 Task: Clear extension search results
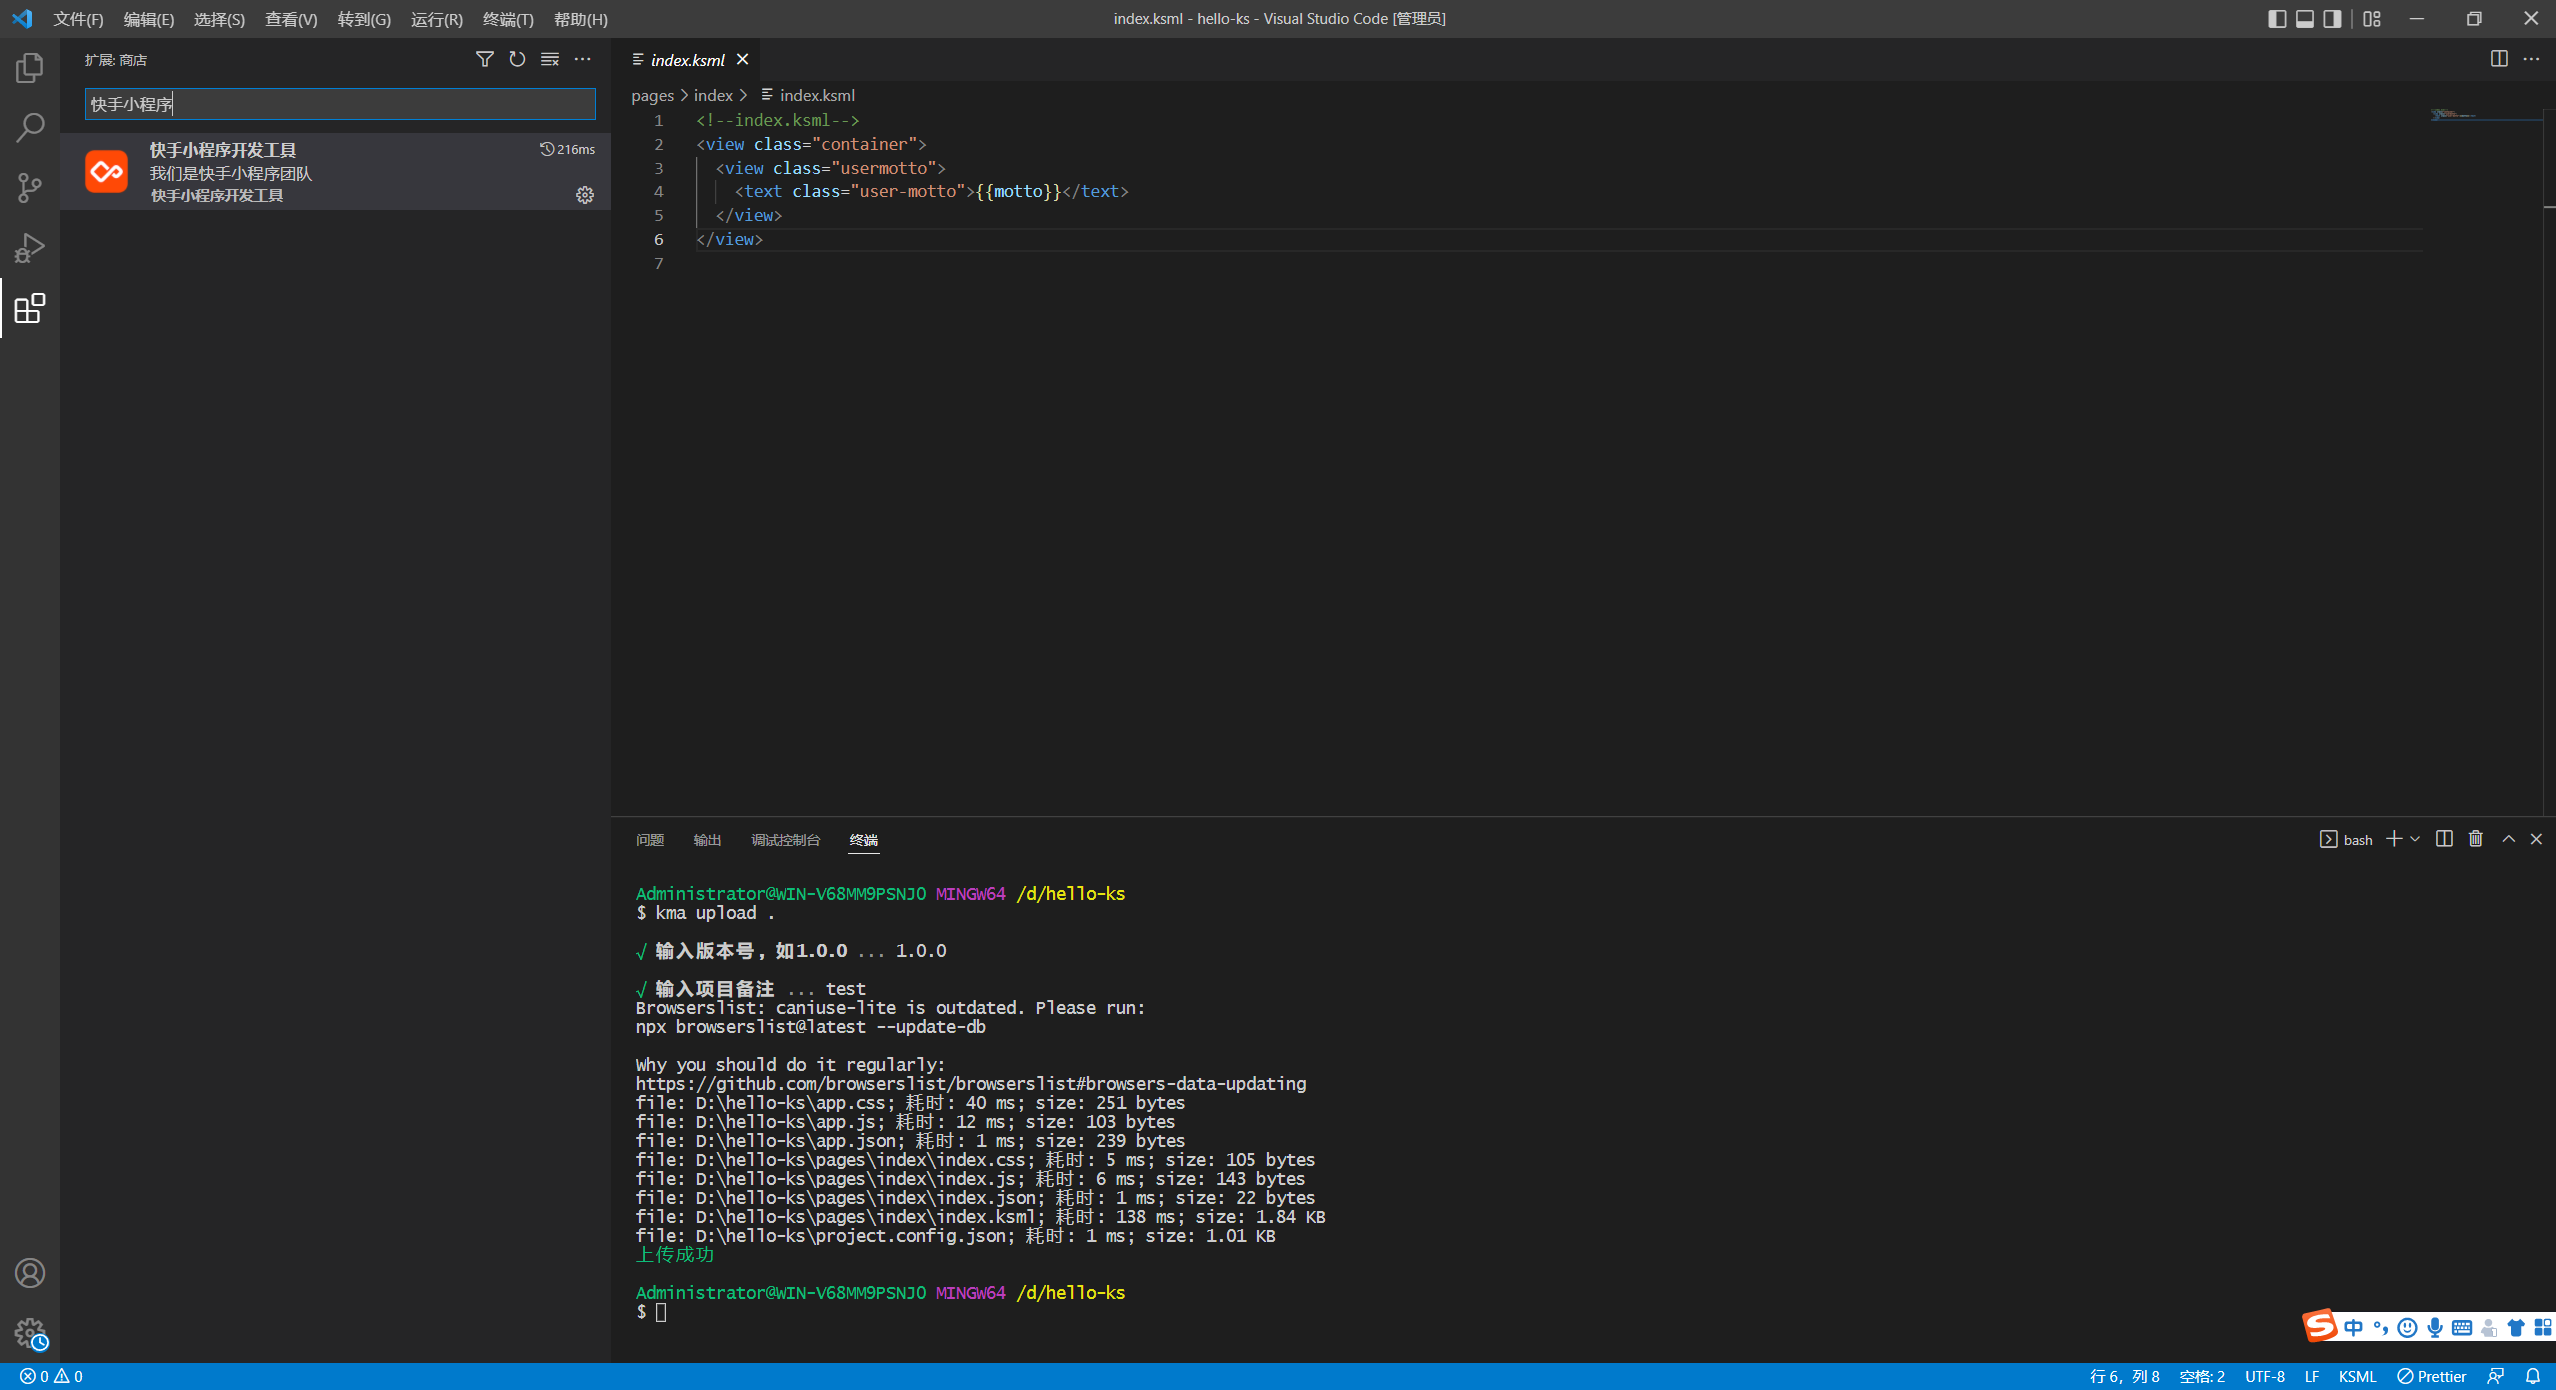(550, 60)
